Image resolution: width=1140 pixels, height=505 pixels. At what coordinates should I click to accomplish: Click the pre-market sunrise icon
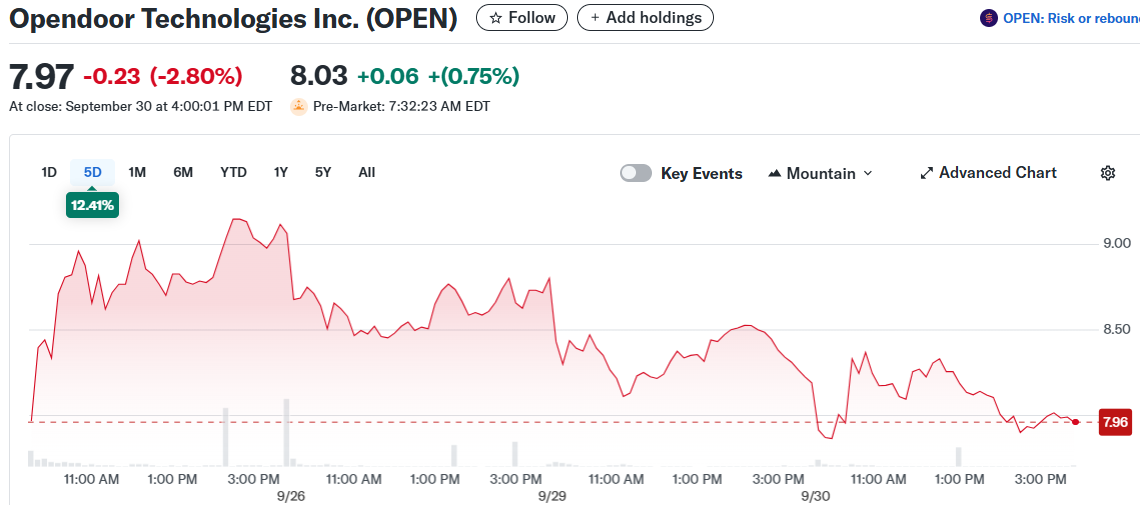pyautogui.click(x=298, y=106)
